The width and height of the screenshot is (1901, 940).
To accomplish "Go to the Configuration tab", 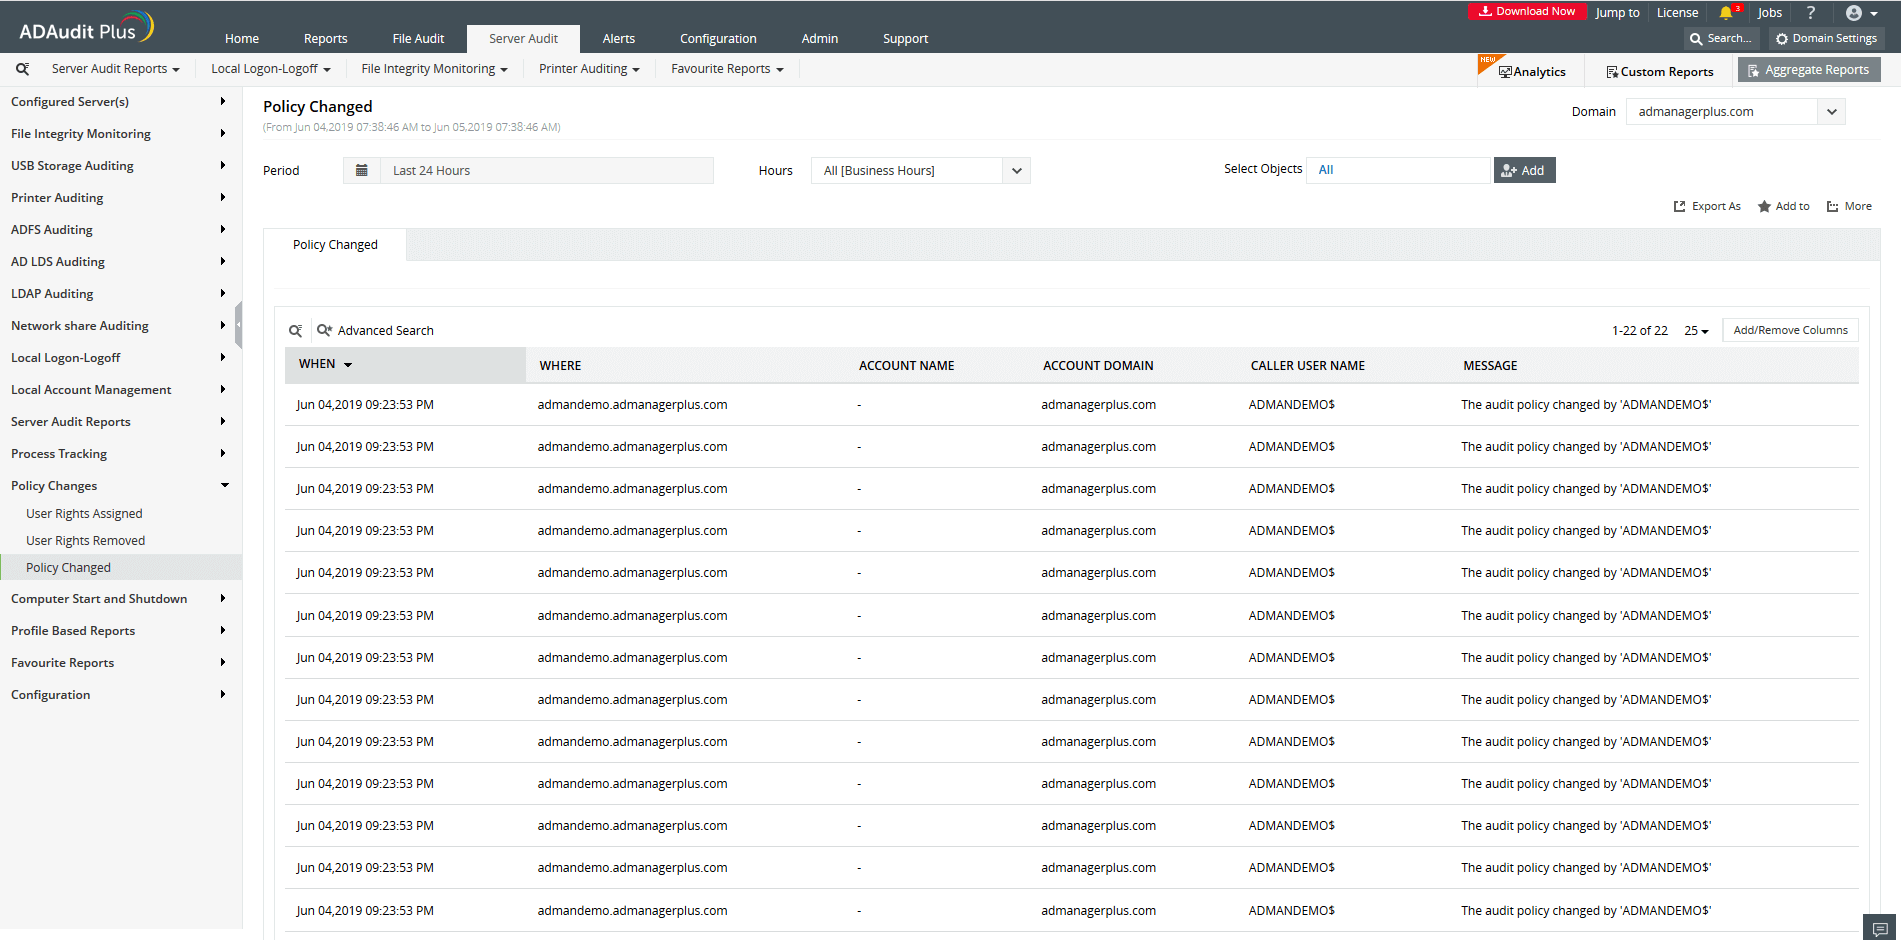I will click(718, 39).
